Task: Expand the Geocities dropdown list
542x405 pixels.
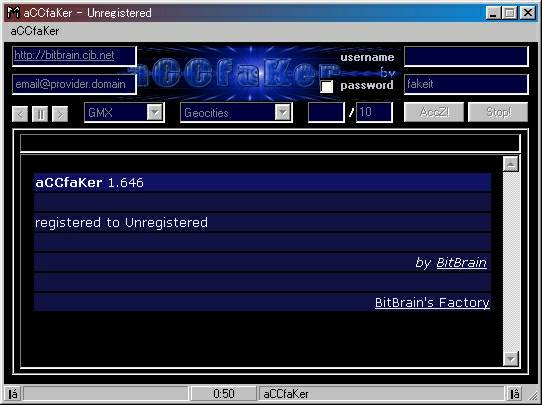Action: click(x=283, y=112)
